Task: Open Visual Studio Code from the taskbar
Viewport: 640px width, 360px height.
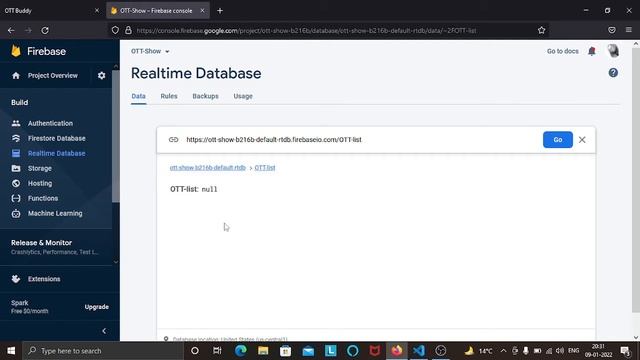Action: 418,351
